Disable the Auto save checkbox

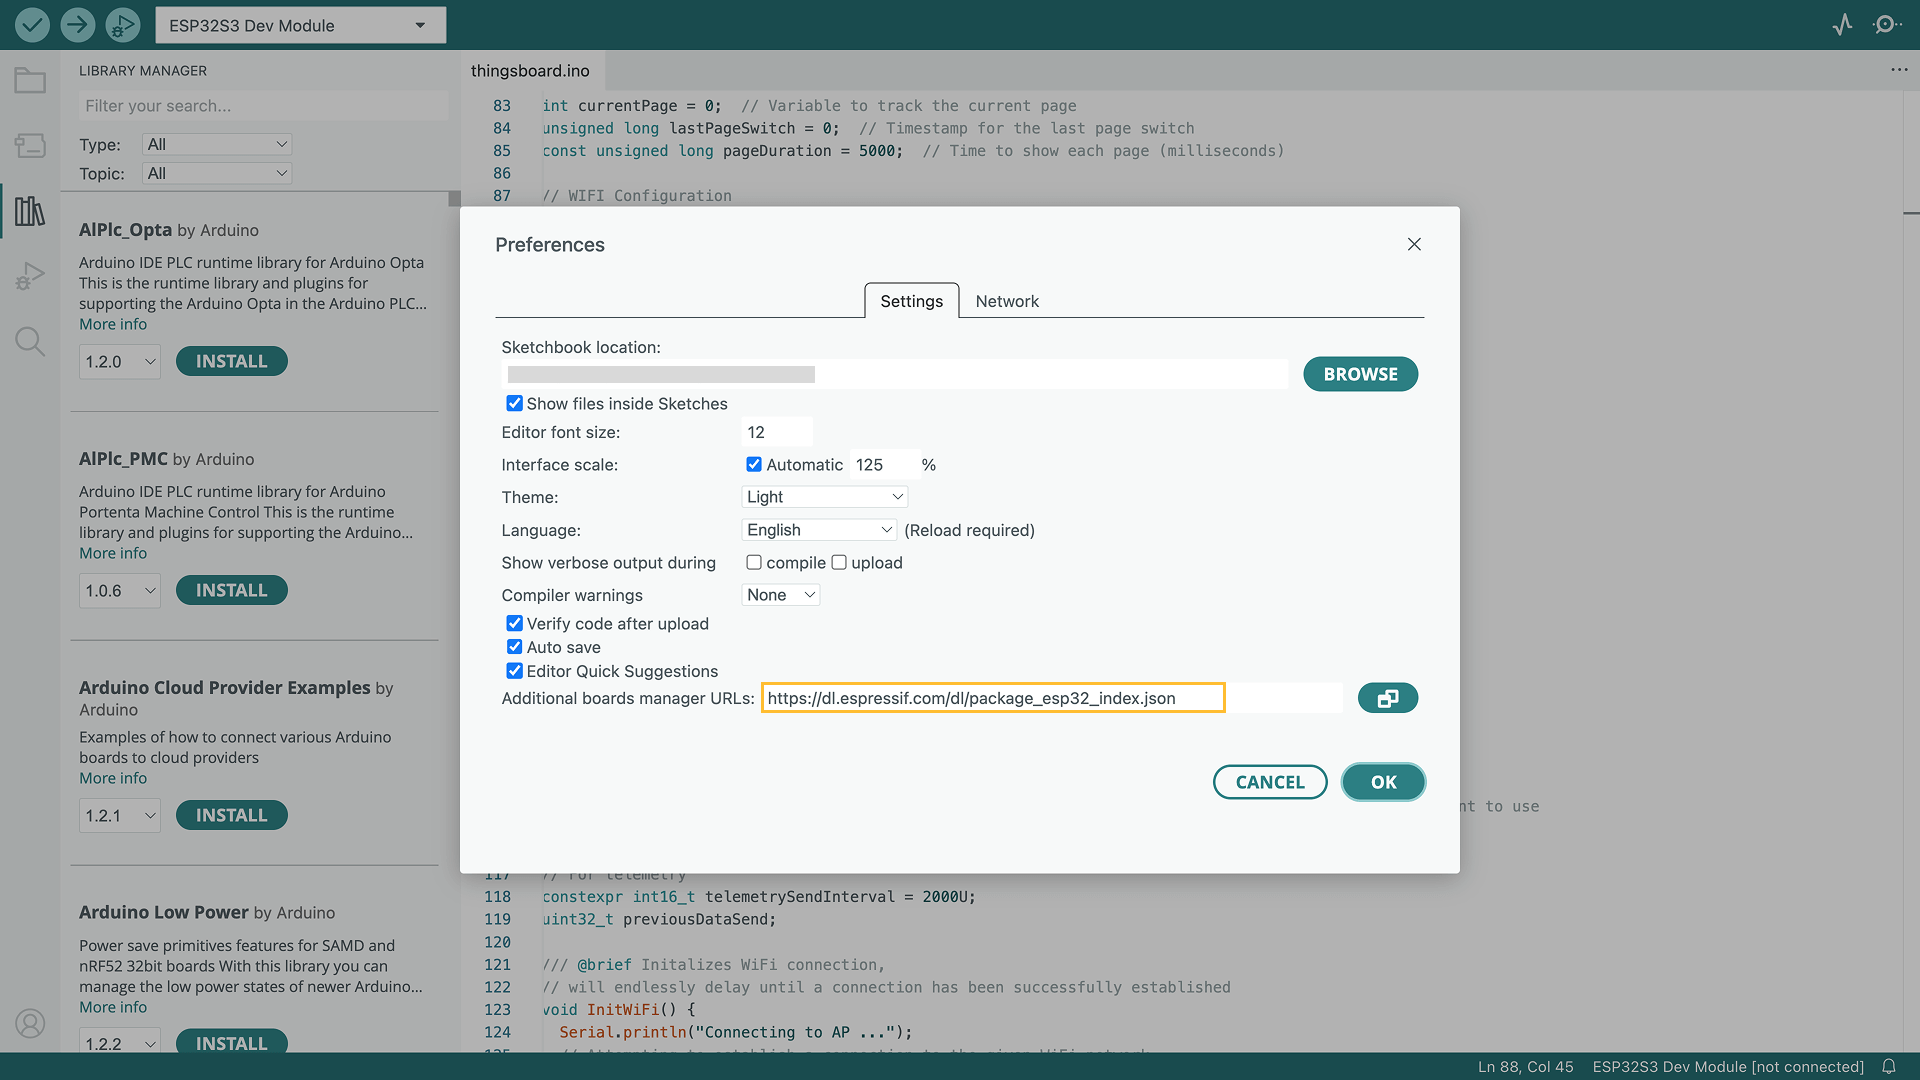coord(514,647)
